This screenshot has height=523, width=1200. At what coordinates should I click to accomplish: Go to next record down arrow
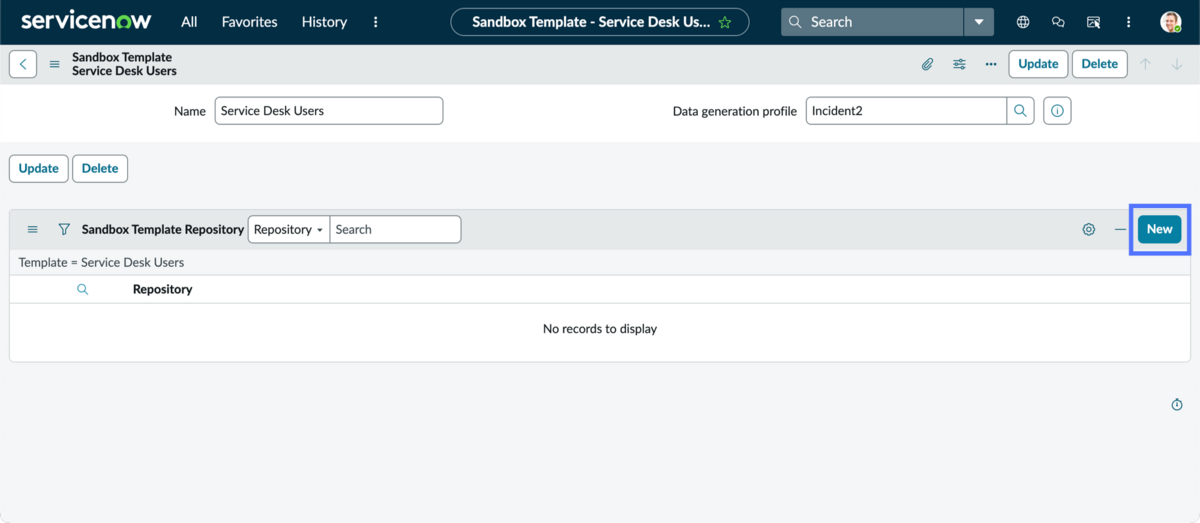[x=1177, y=64]
